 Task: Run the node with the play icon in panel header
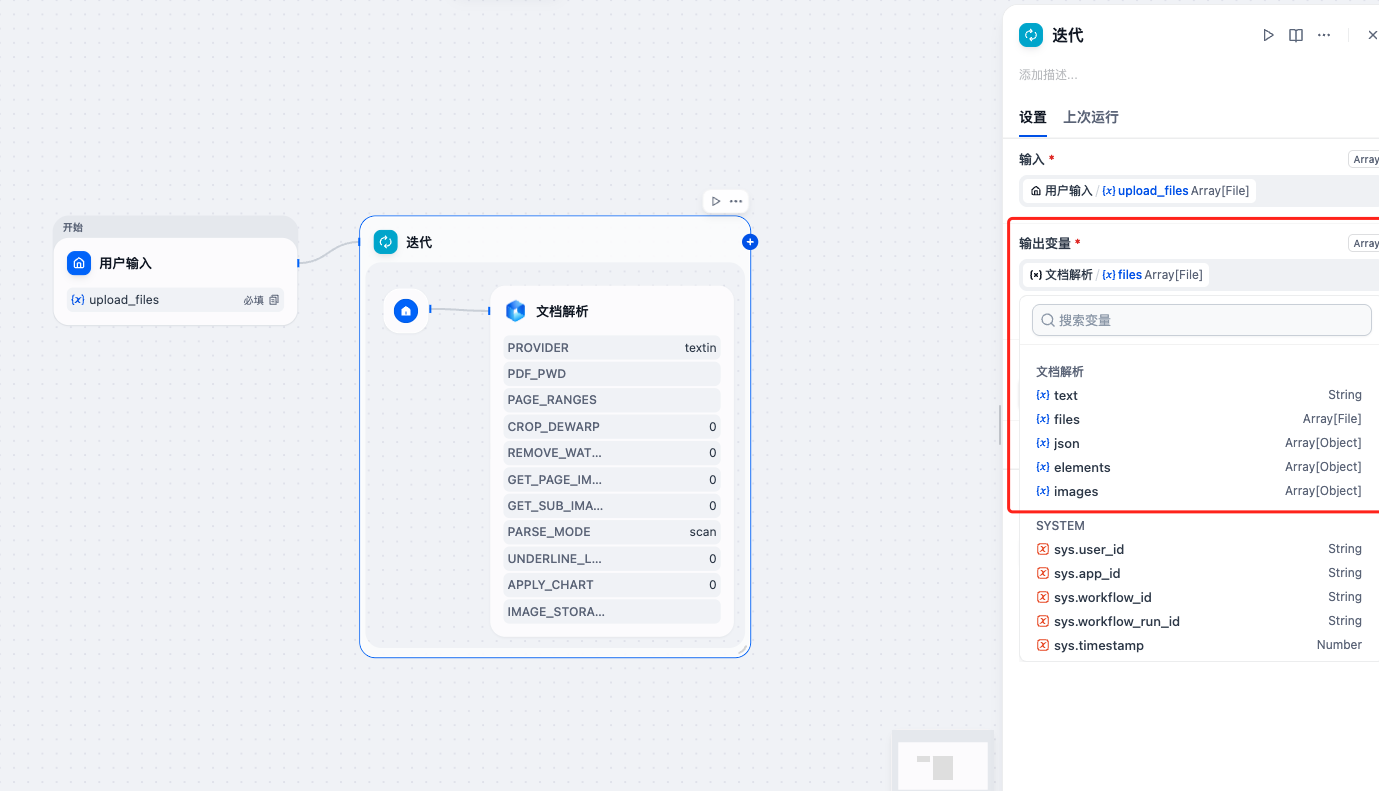click(x=1269, y=34)
